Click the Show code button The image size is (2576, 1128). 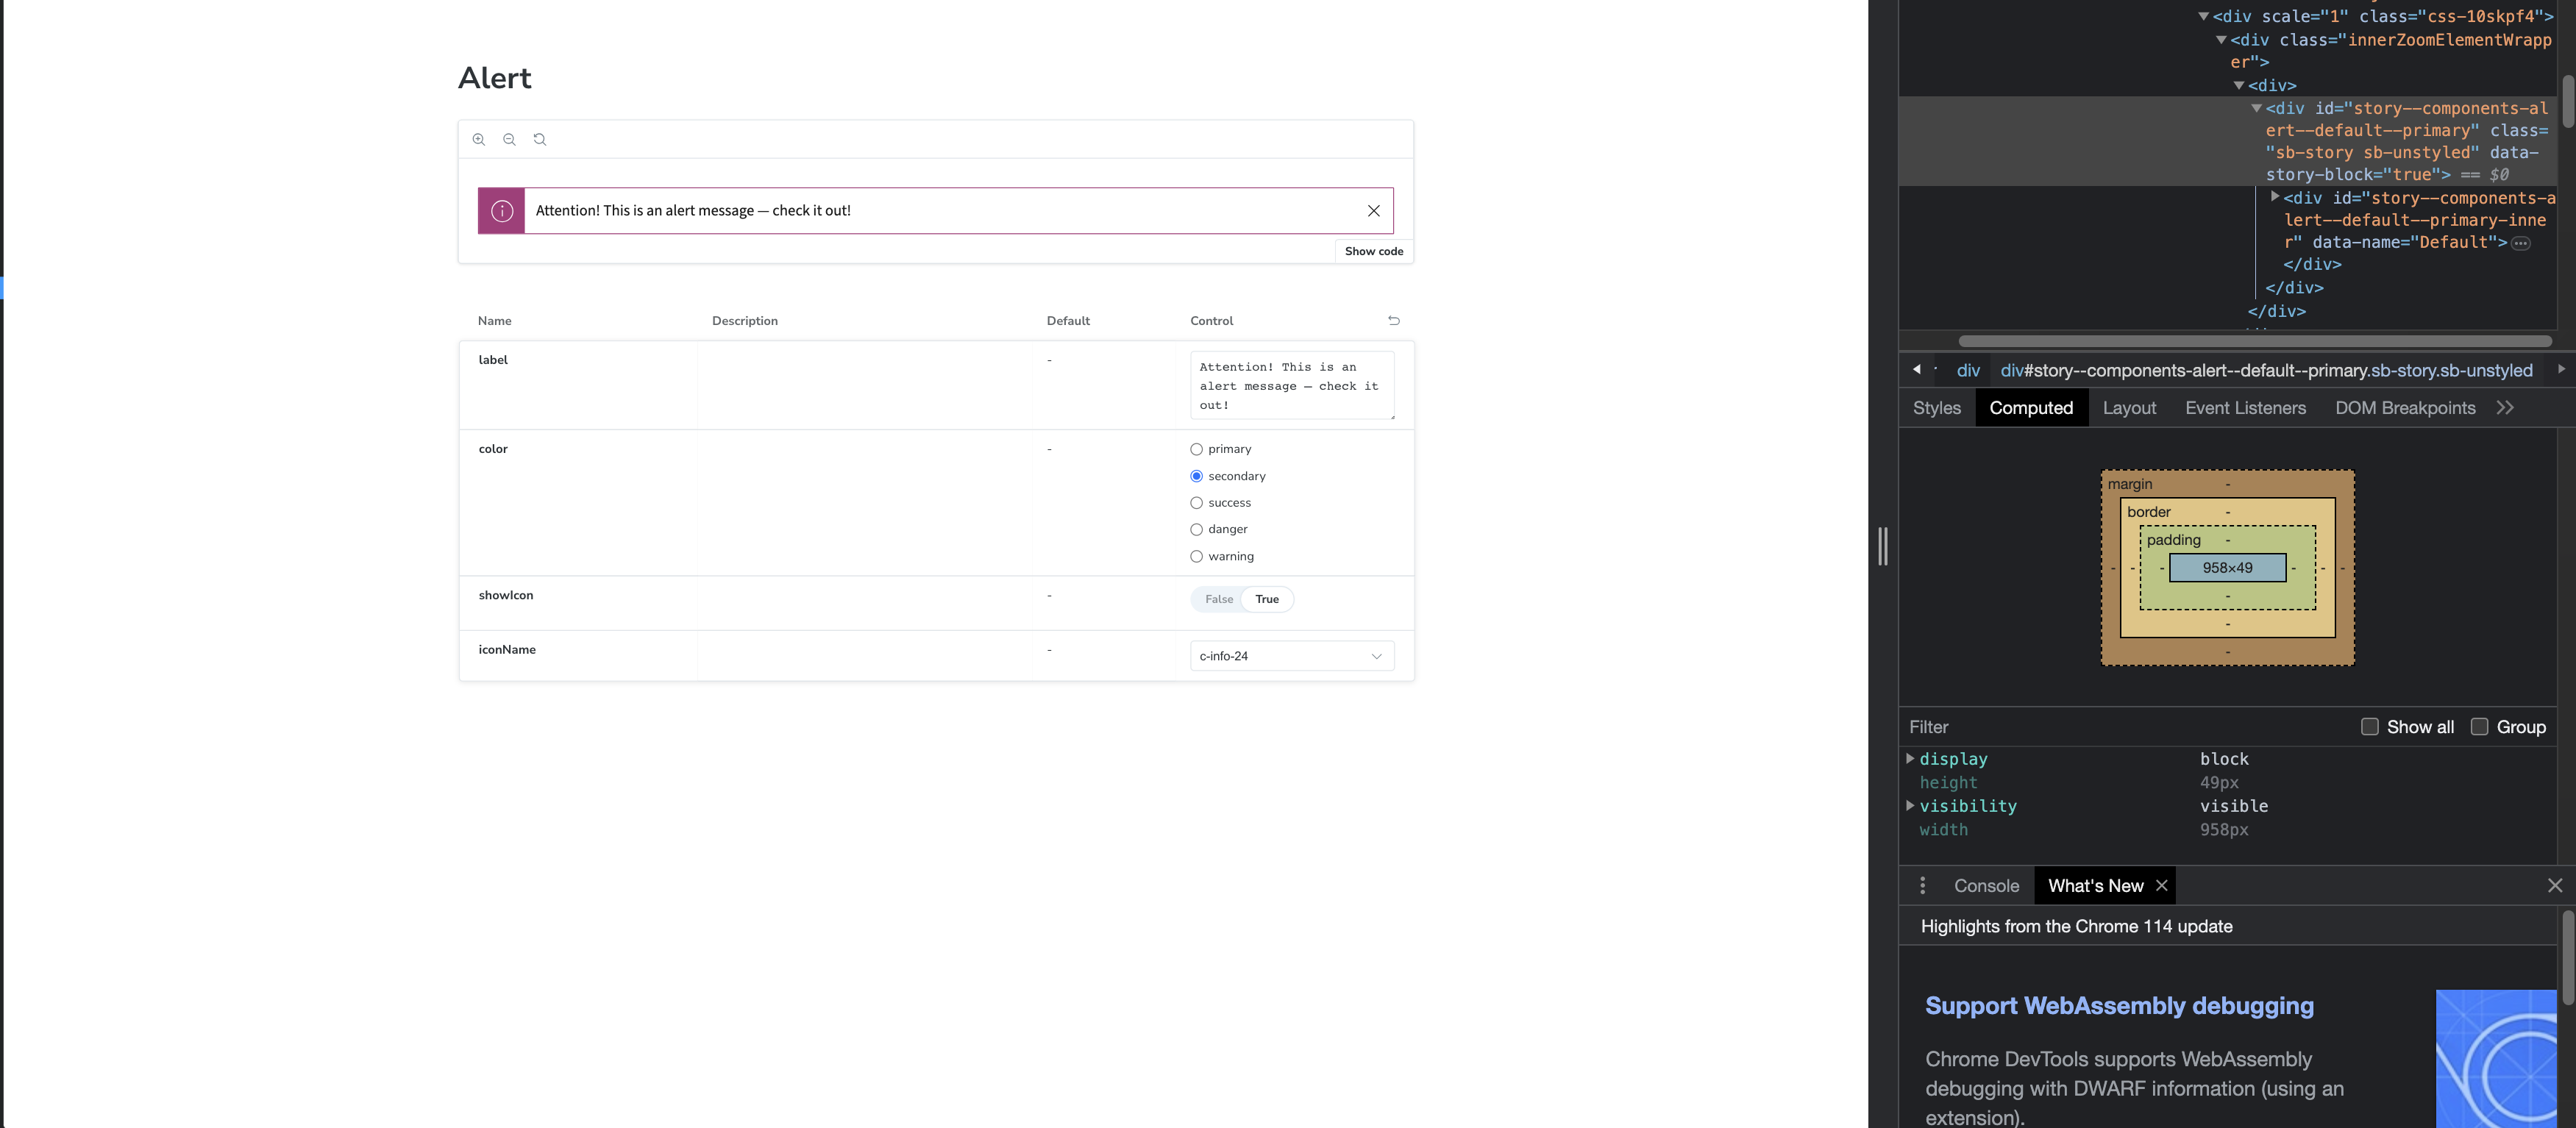tap(1373, 251)
